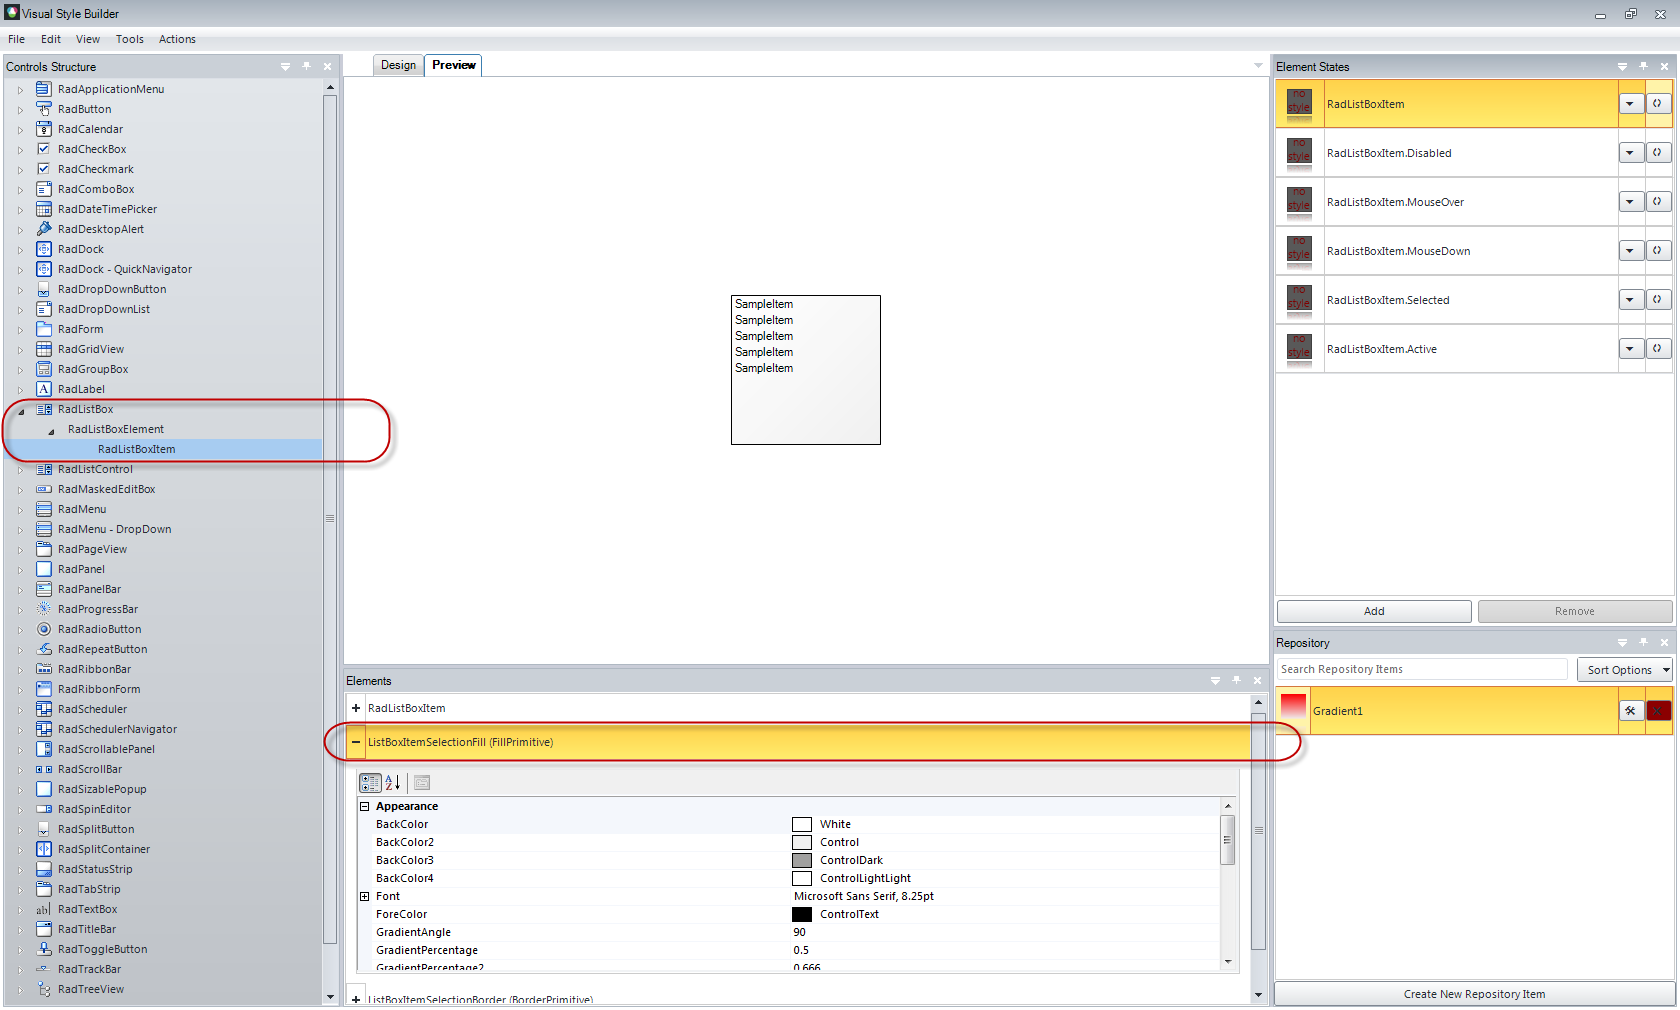Delete the Gradient1 repository item
This screenshot has width=1680, height=1010.
click(x=1658, y=711)
